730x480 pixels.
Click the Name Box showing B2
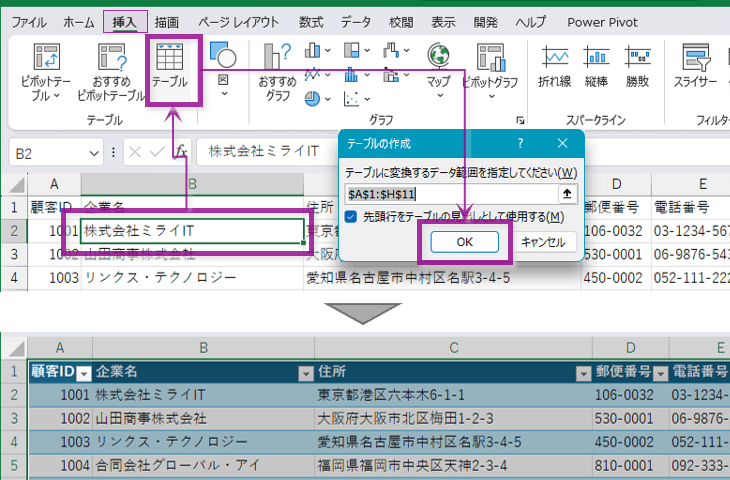pyautogui.click(x=48, y=153)
